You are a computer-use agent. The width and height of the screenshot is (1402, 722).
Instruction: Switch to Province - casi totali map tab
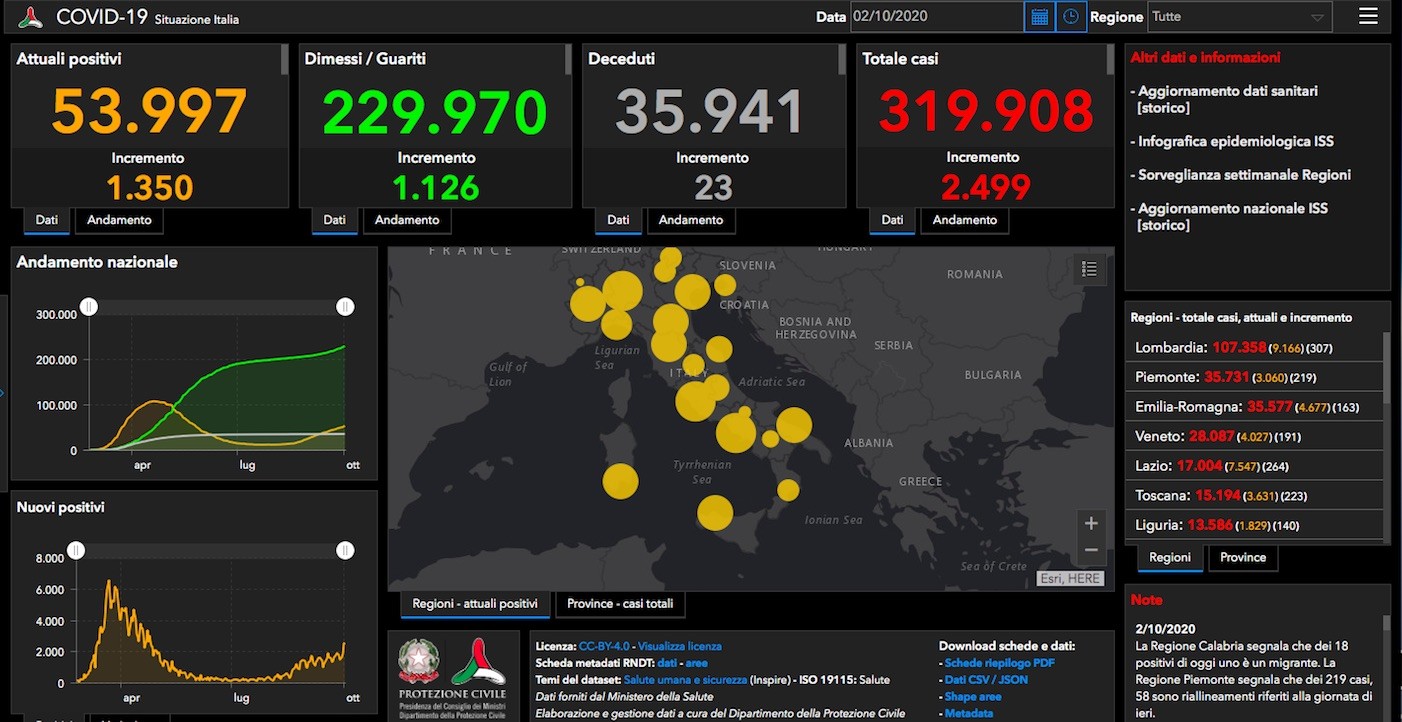[x=620, y=604]
